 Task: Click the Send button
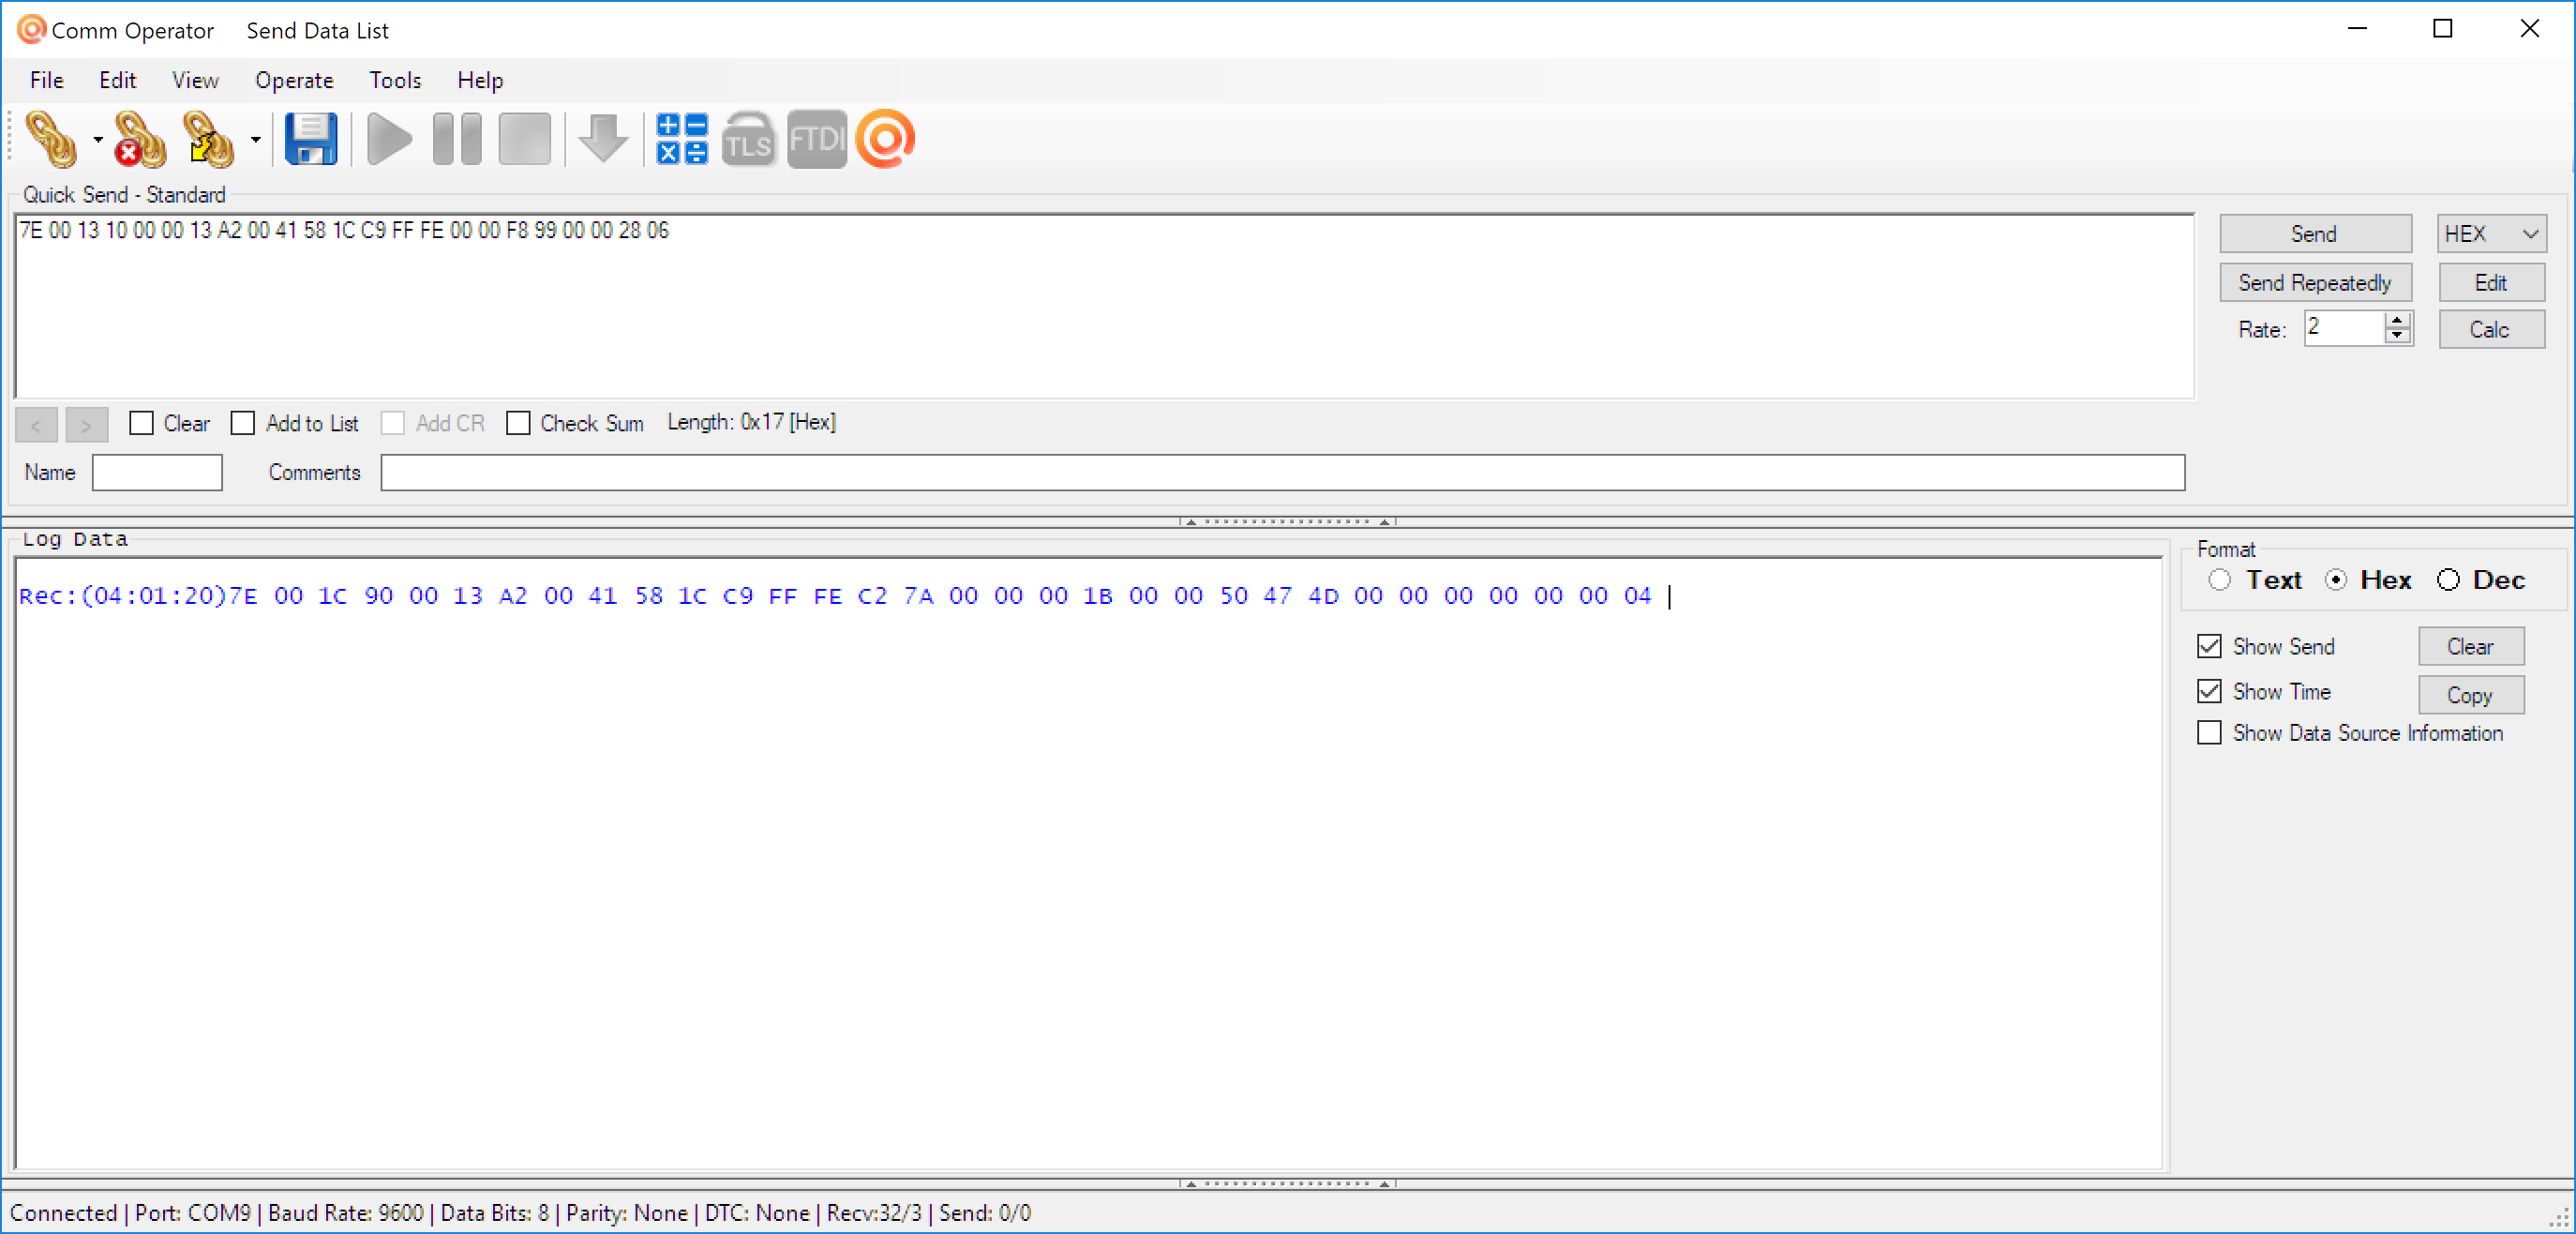click(x=2315, y=233)
